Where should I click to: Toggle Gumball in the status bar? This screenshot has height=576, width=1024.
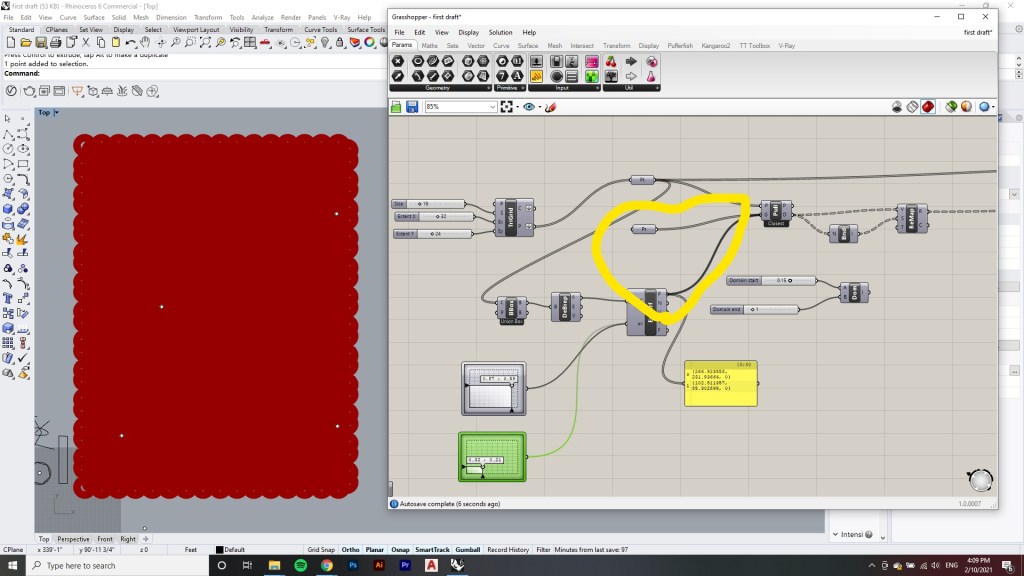[469, 550]
